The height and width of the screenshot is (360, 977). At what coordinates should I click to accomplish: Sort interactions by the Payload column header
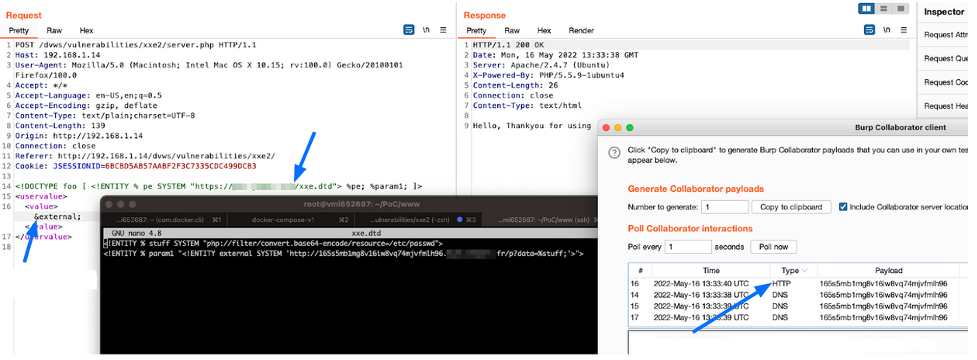pyautogui.click(x=888, y=270)
